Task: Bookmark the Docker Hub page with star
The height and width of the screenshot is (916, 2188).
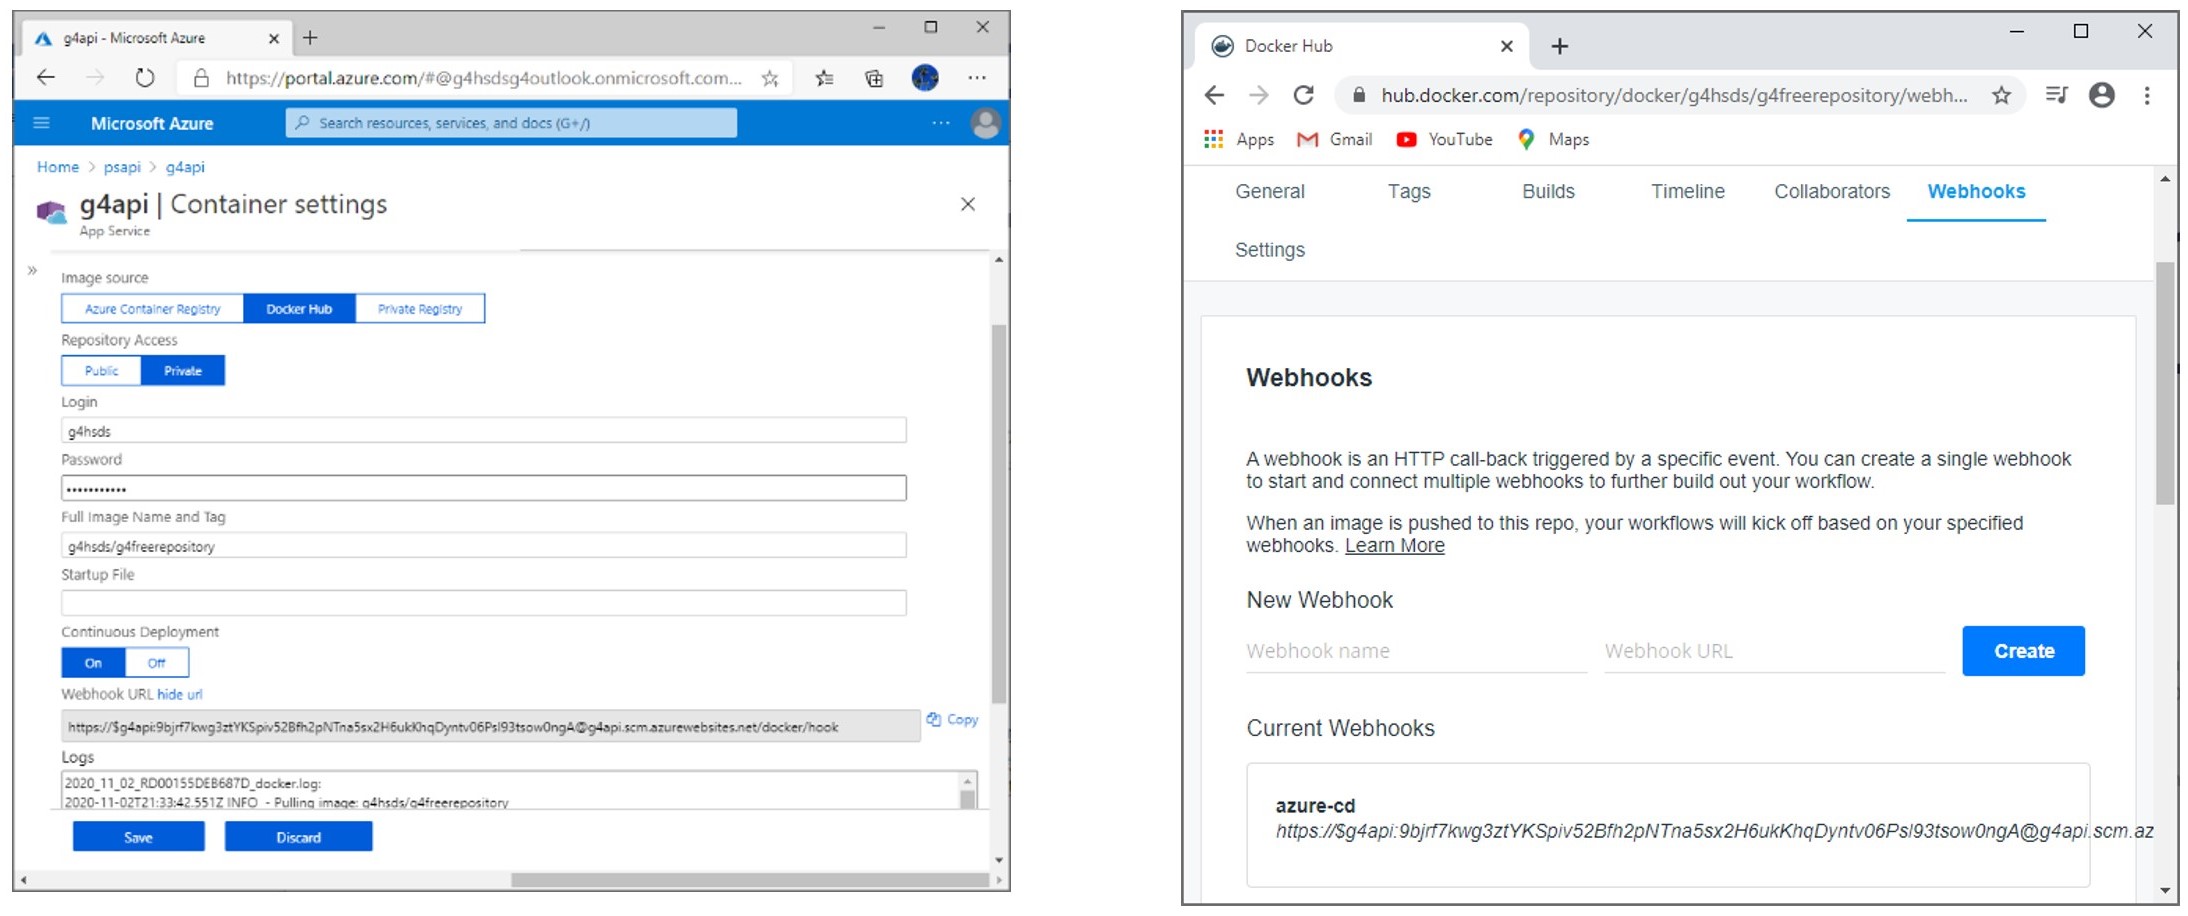Action: 2001,95
